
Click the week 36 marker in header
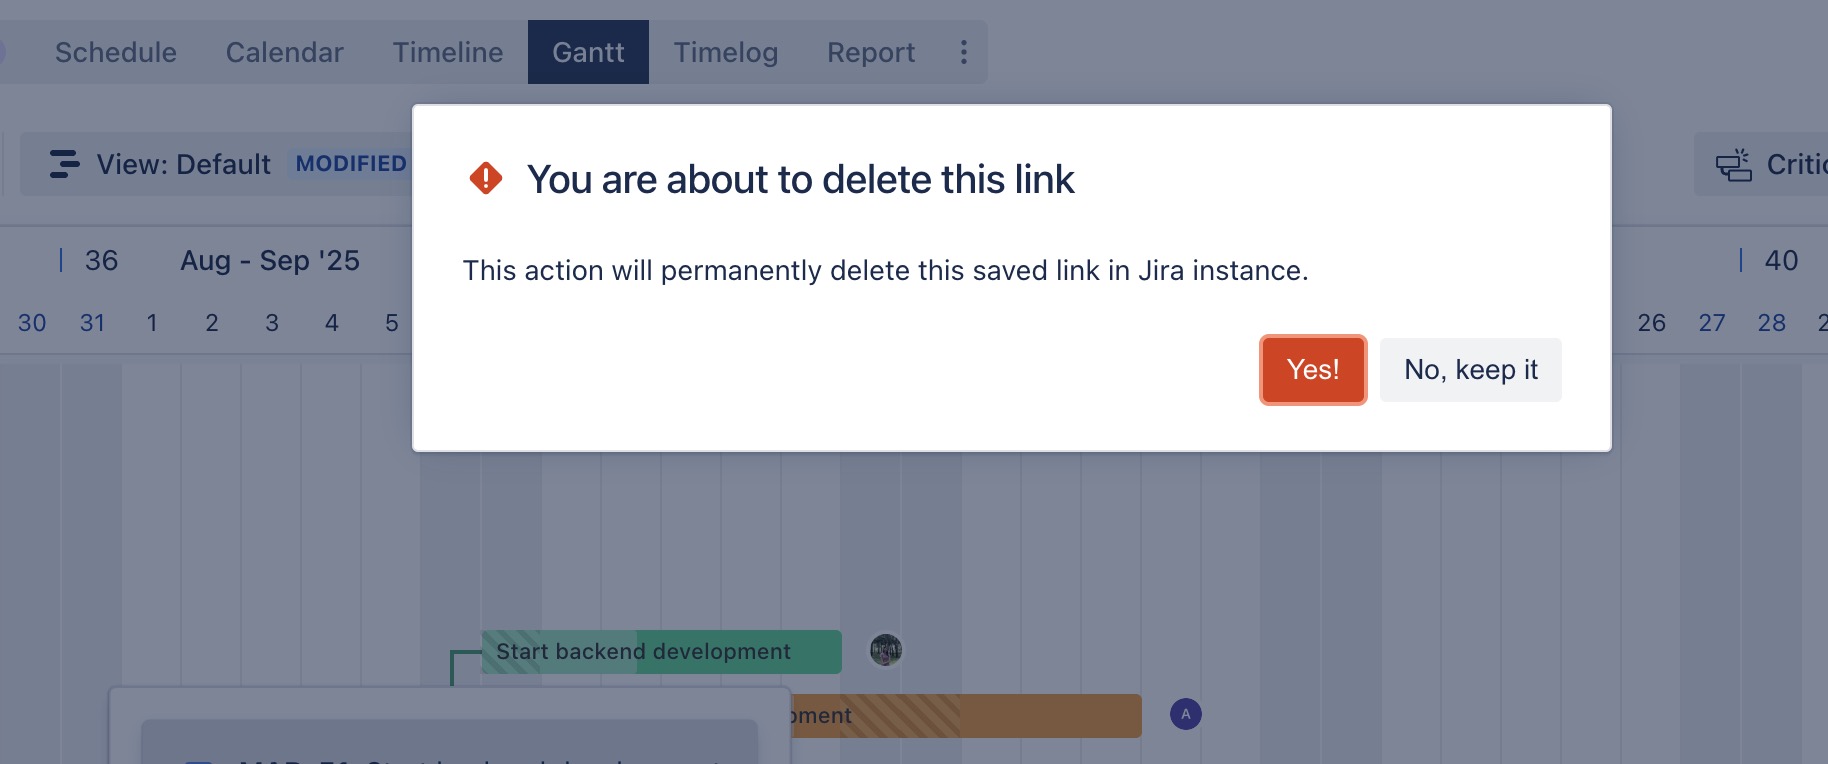(100, 261)
